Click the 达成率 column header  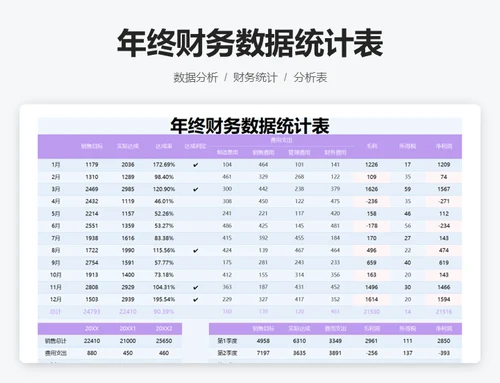click(164, 146)
